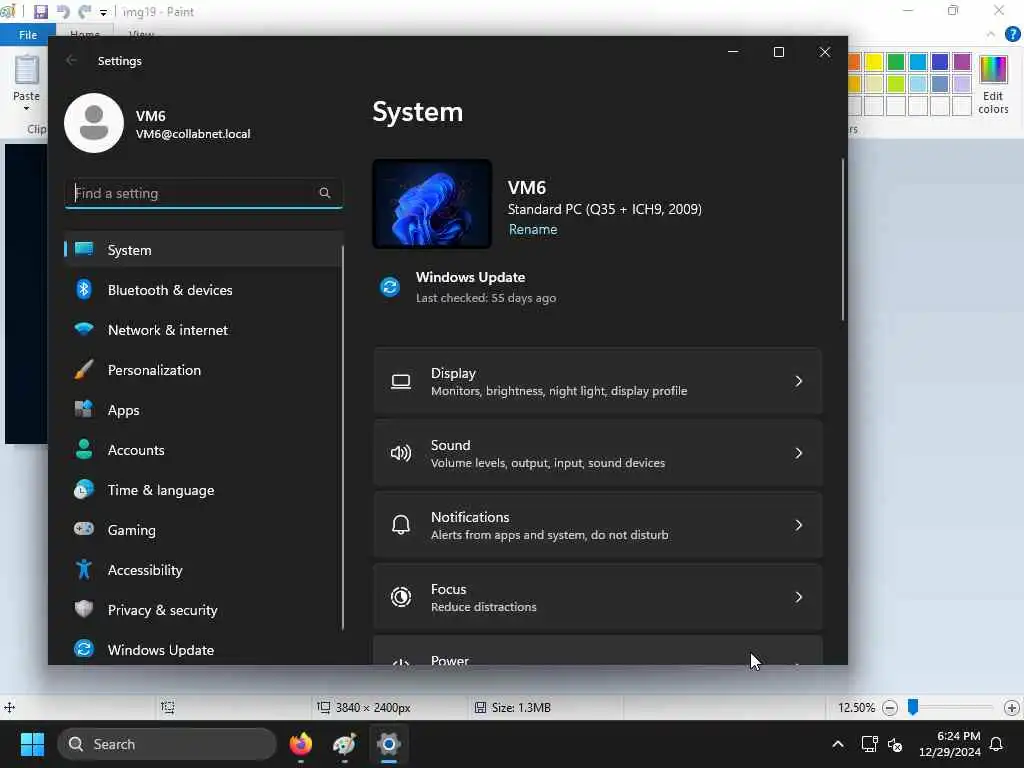
Task: Select the green color swatch in Paint
Action: pos(896,61)
